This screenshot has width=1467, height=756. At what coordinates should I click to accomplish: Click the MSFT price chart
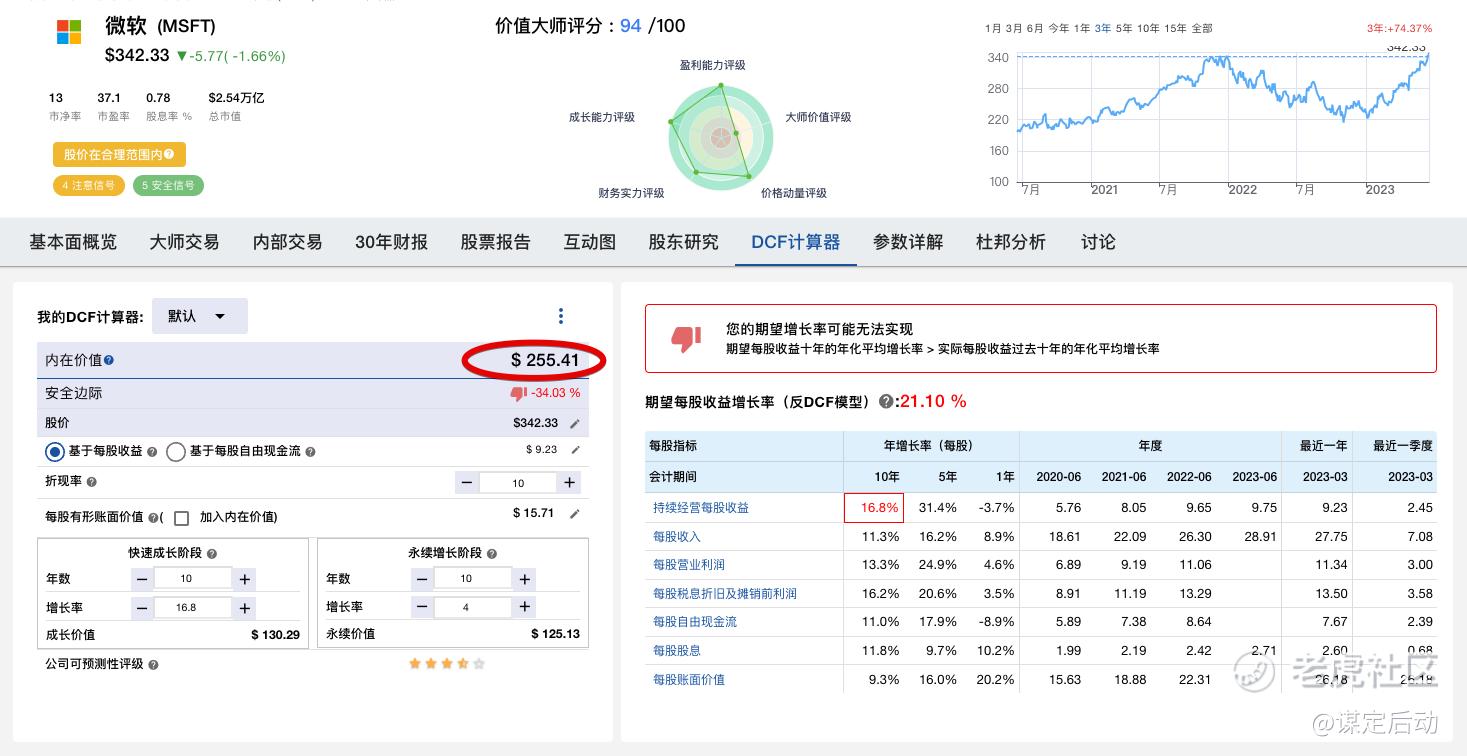coord(1223,120)
